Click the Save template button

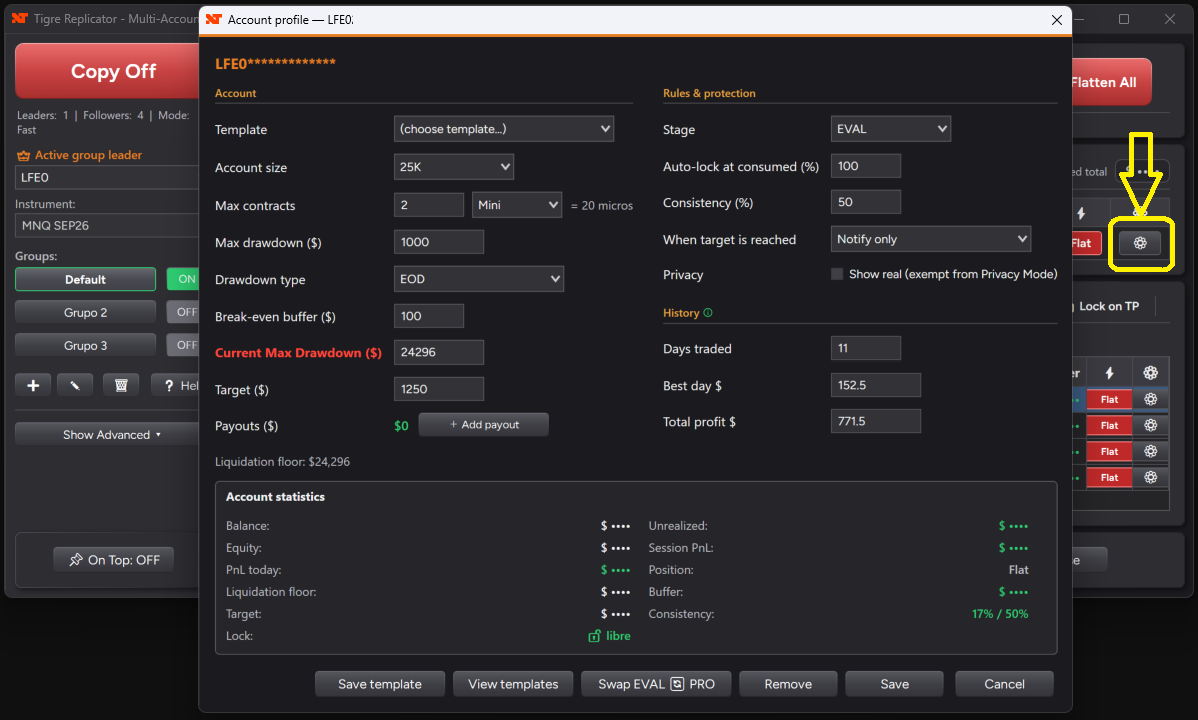point(380,684)
